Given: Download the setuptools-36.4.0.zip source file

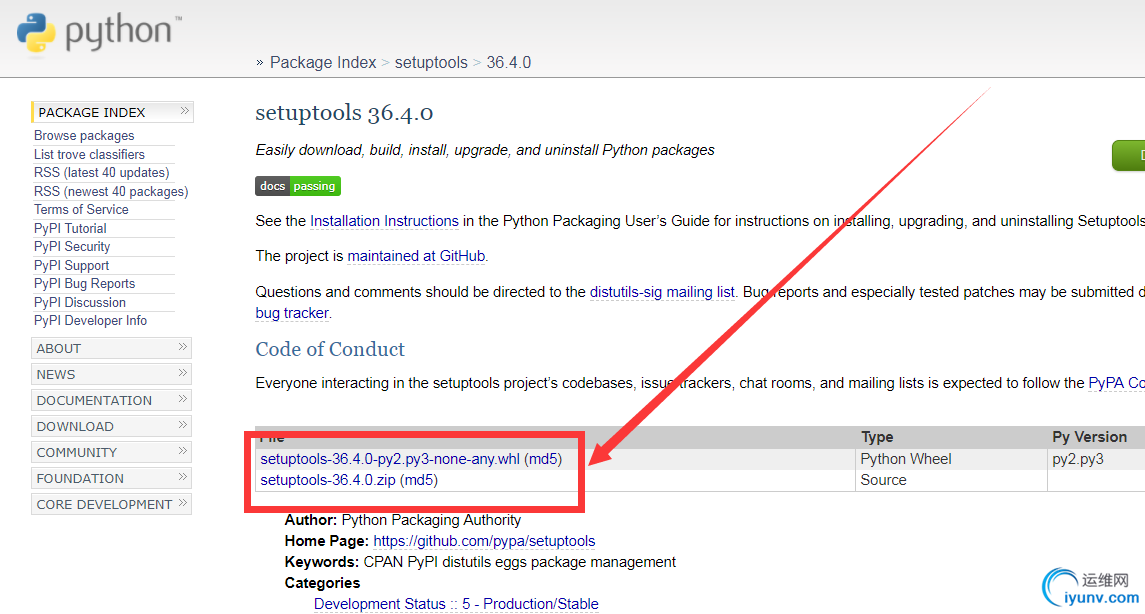Looking at the screenshot, I should [x=328, y=480].
